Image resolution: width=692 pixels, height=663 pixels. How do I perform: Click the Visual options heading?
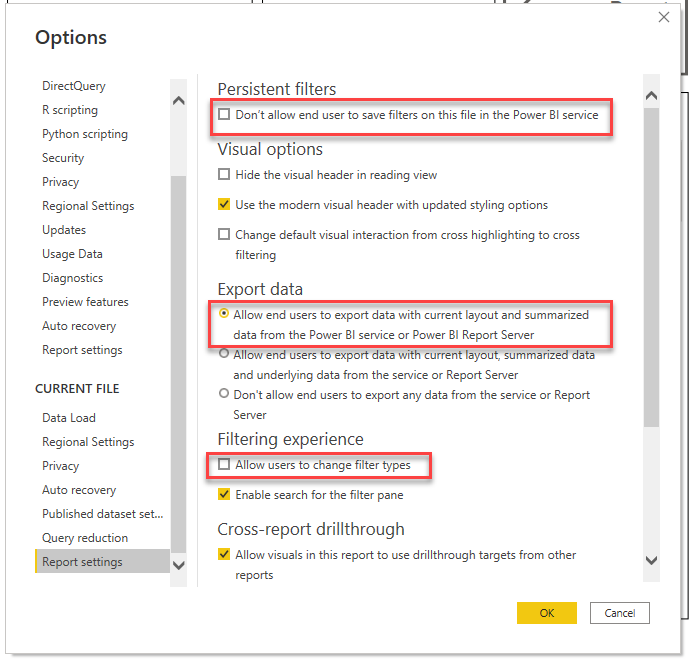point(270,149)
